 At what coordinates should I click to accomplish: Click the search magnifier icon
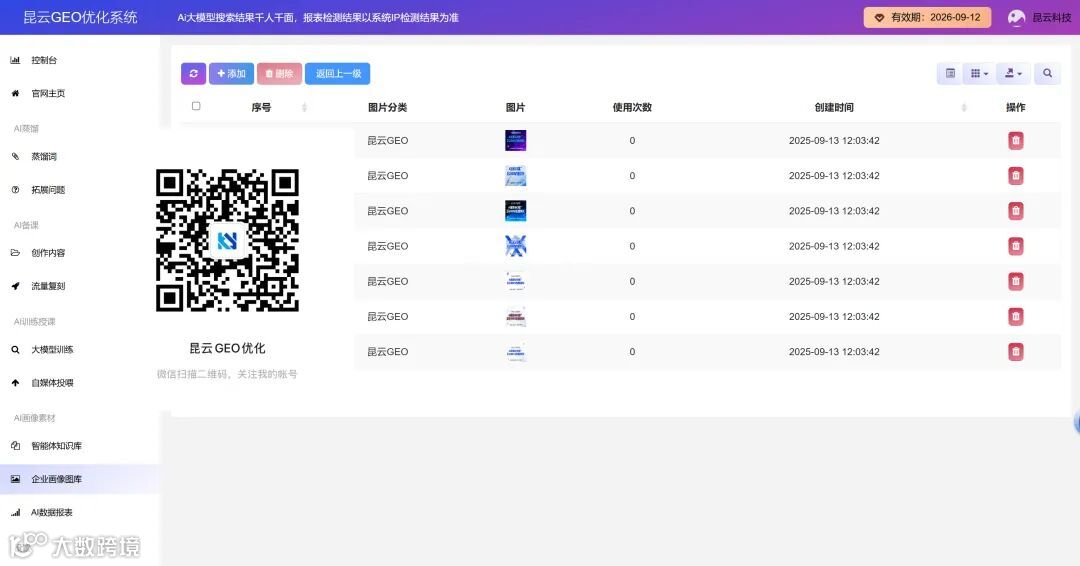tap(1047, 74)
